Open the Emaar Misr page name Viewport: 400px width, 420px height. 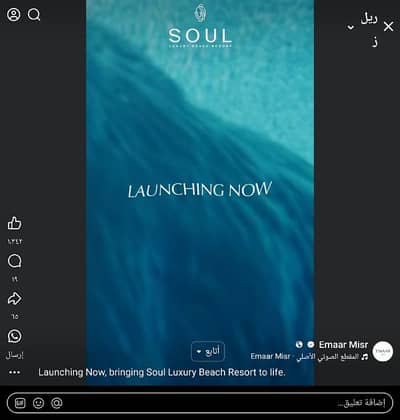click(x=343, y=345)
